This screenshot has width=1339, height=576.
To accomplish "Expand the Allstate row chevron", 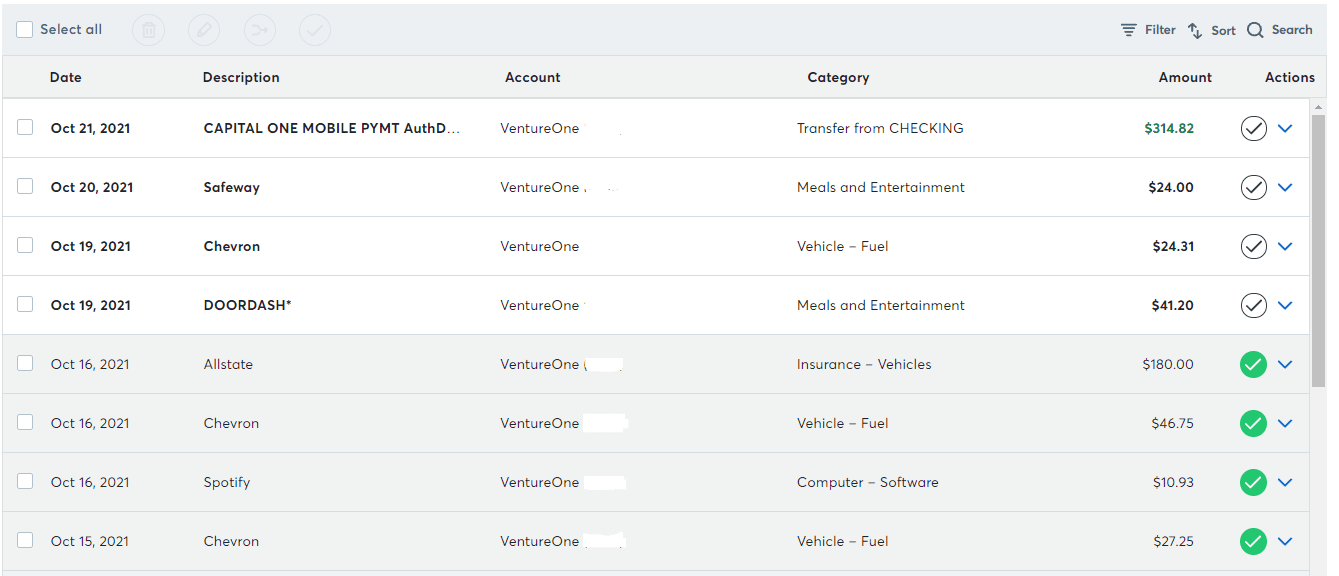I will (x=1285, y=364).
